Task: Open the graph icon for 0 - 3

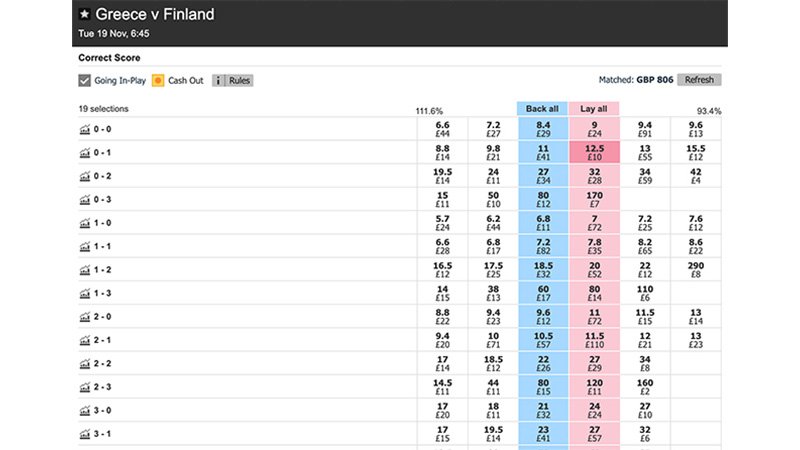Action: (85, 200)
